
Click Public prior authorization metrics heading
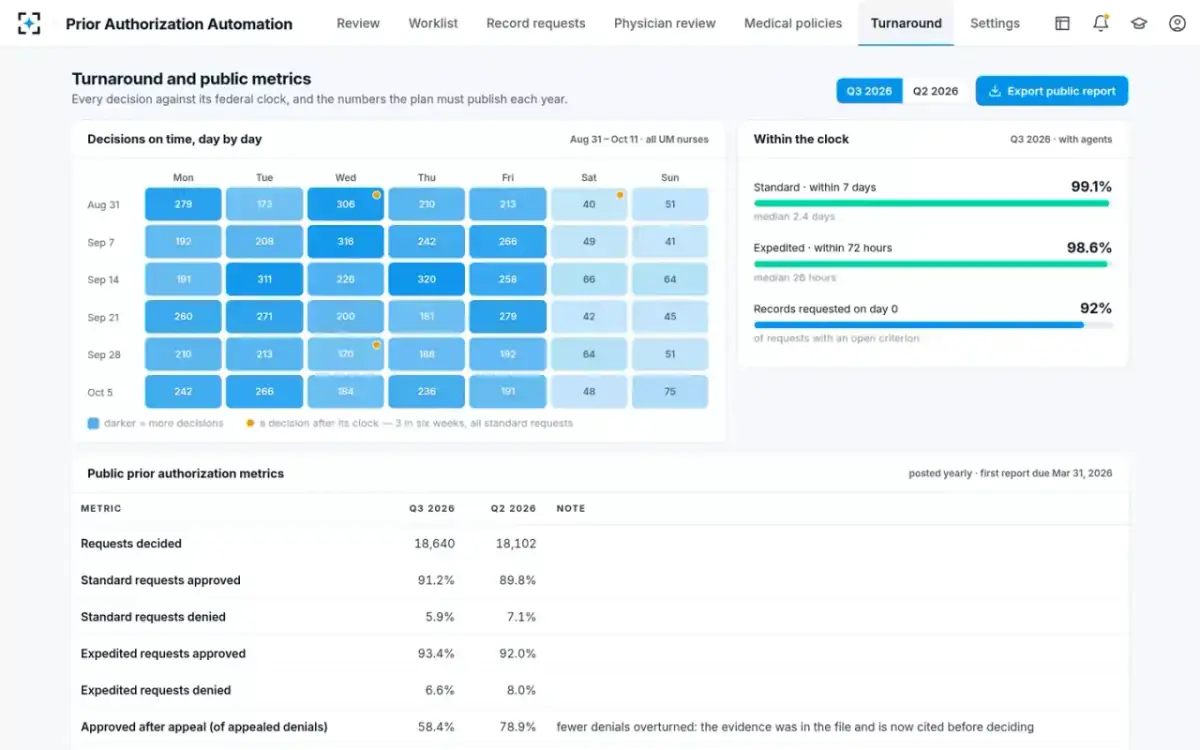185,473
